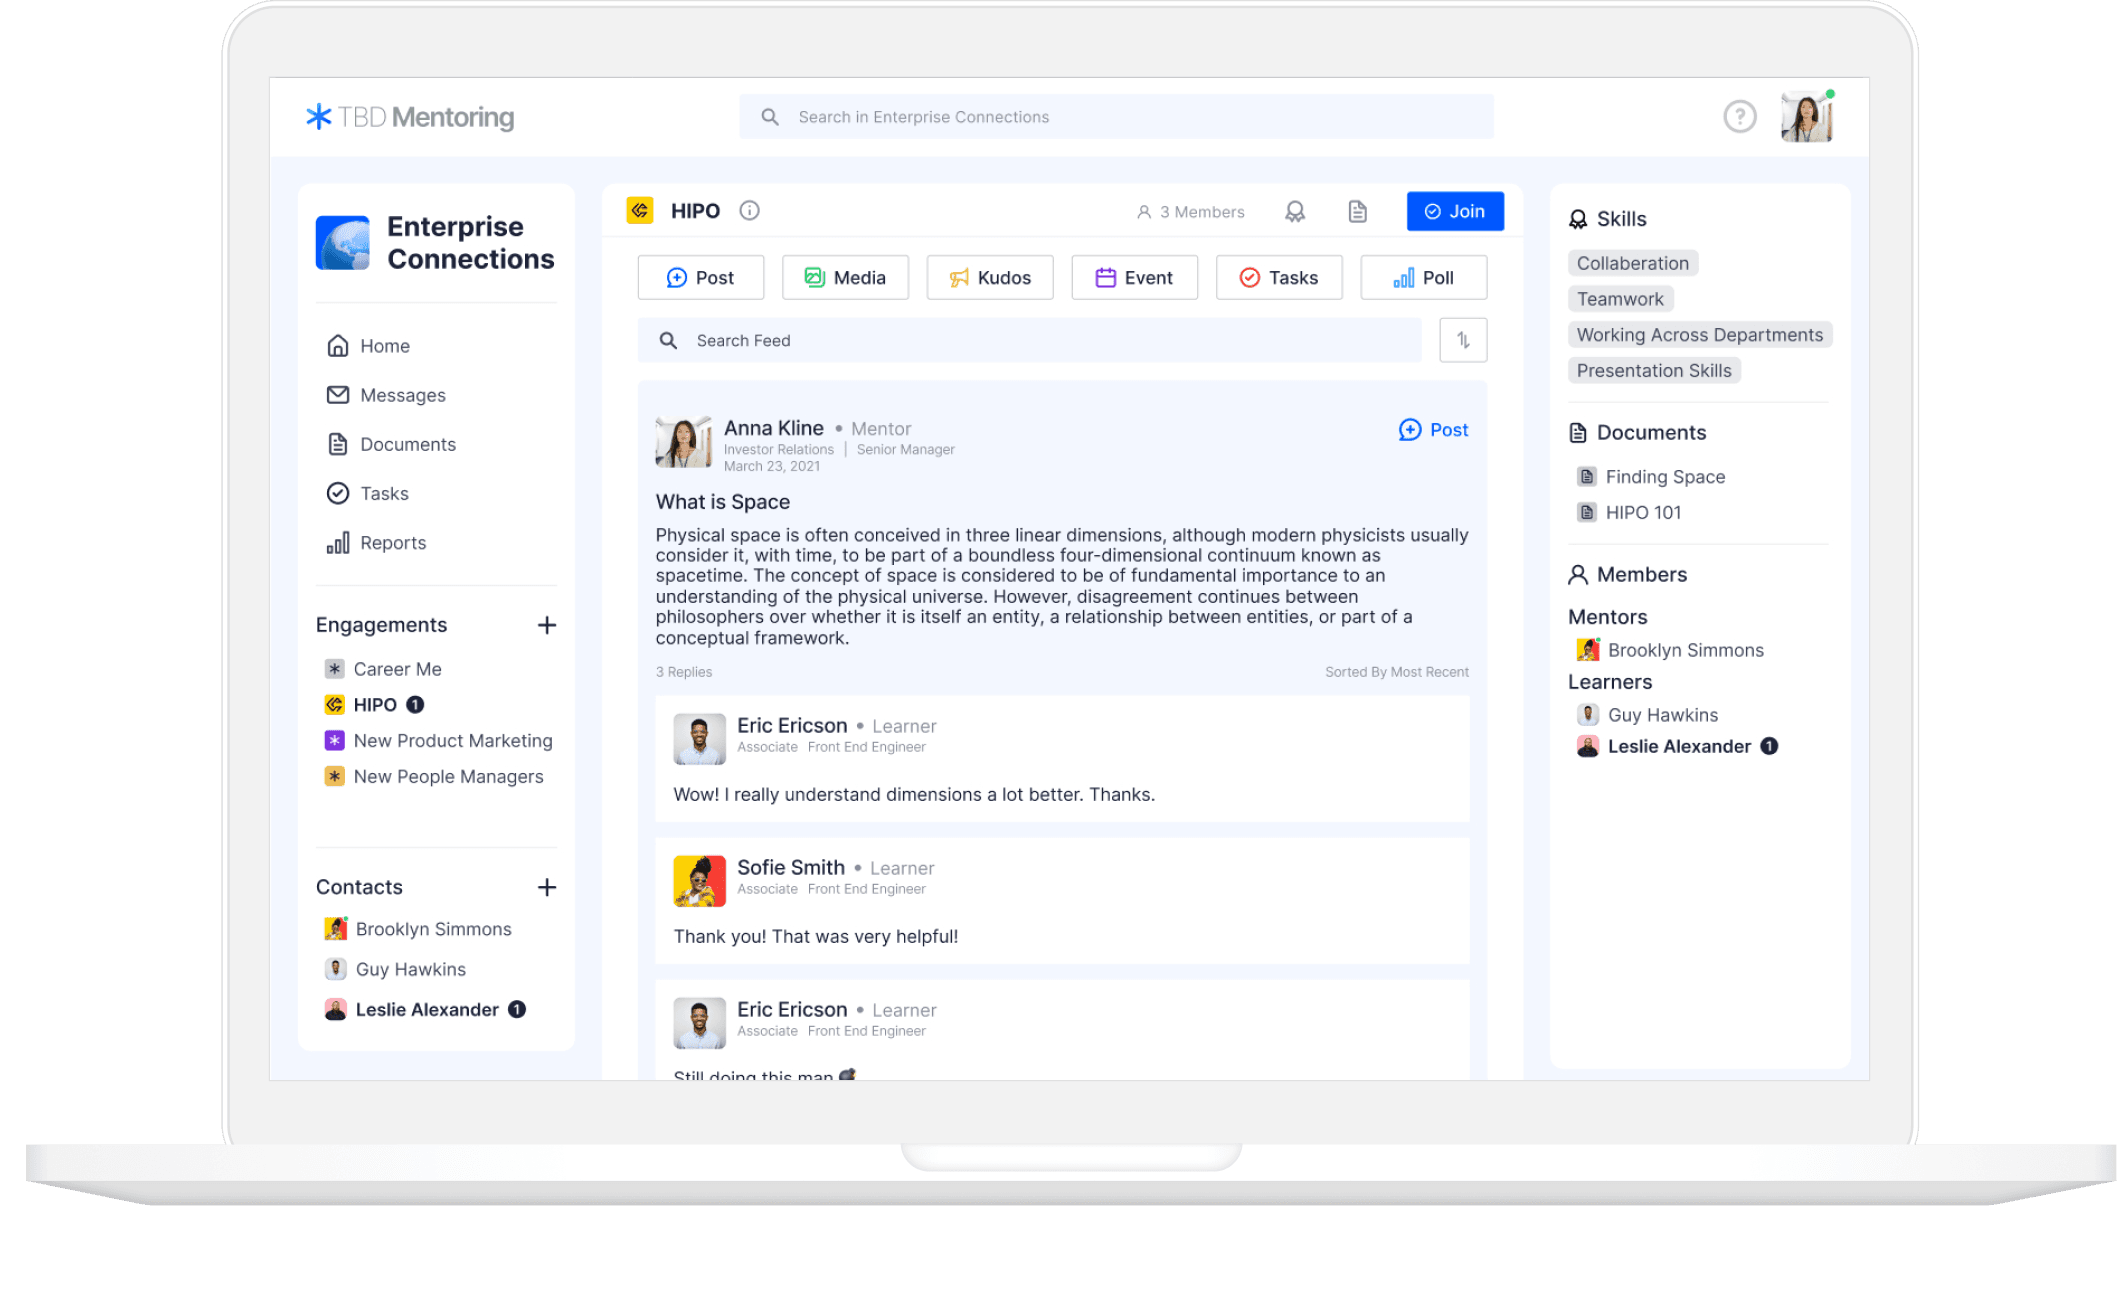Click the Post link on Anna Kline's post
Viewport: 2117px width, 1312px height.
click(x=1433, y=430)
